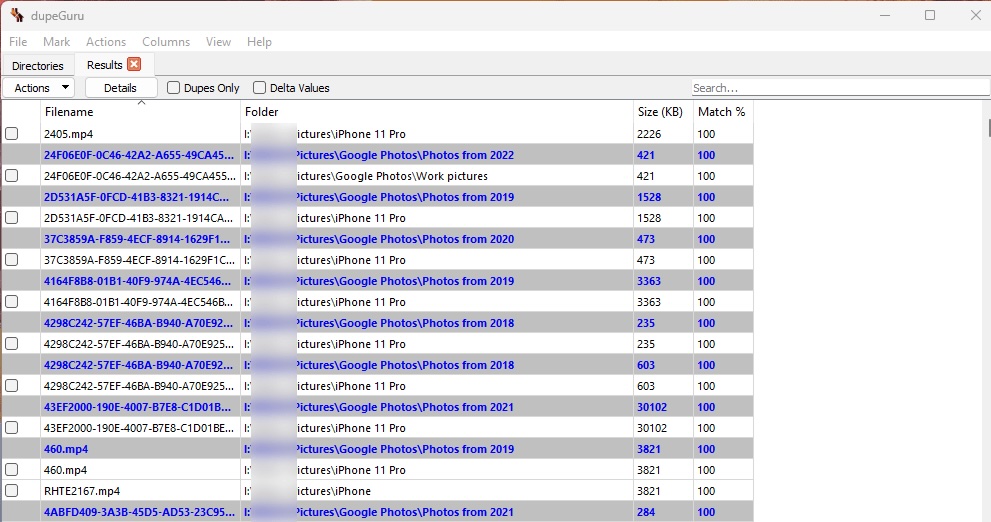The width and height of the screenshot is (991, 522).
Task: Select blue reference row 4164F8B8 filename
Action: [x=137, y=281]
